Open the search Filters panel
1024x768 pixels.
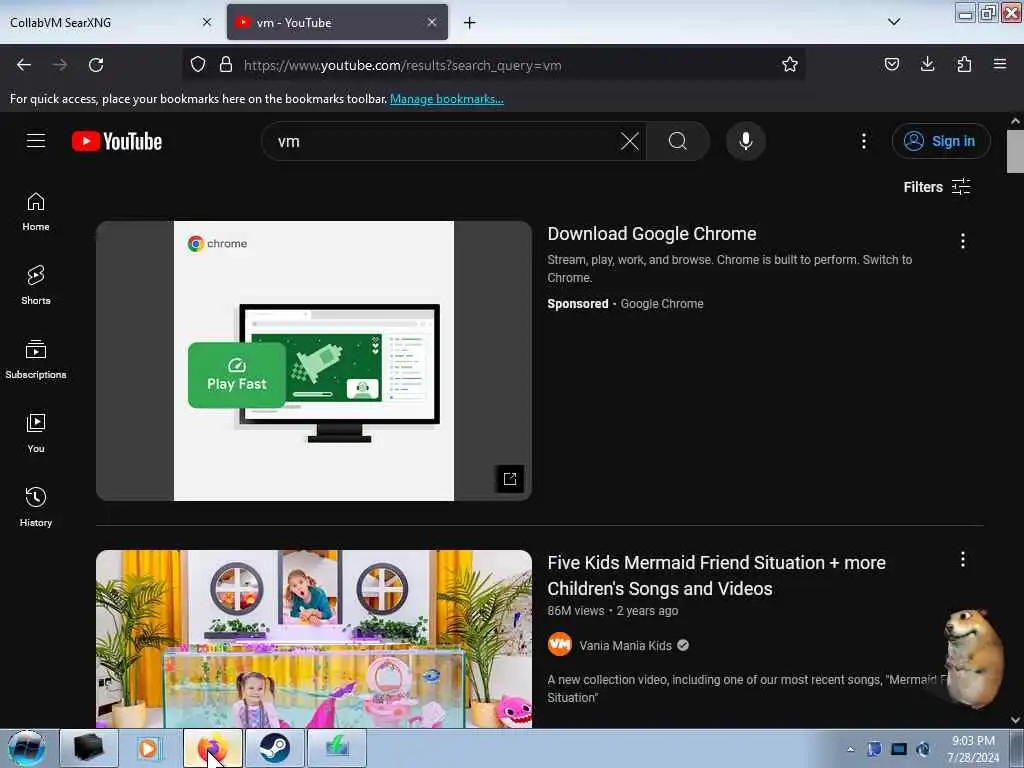[x=936, y=187]
